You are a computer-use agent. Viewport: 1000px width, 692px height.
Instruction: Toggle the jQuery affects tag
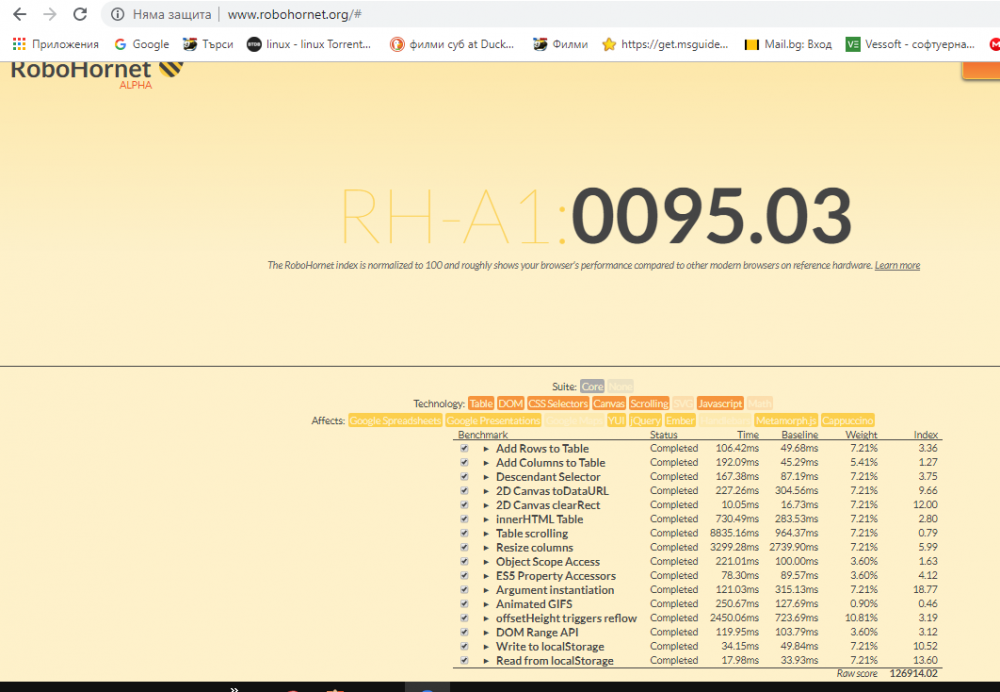(x=645, y=421)
